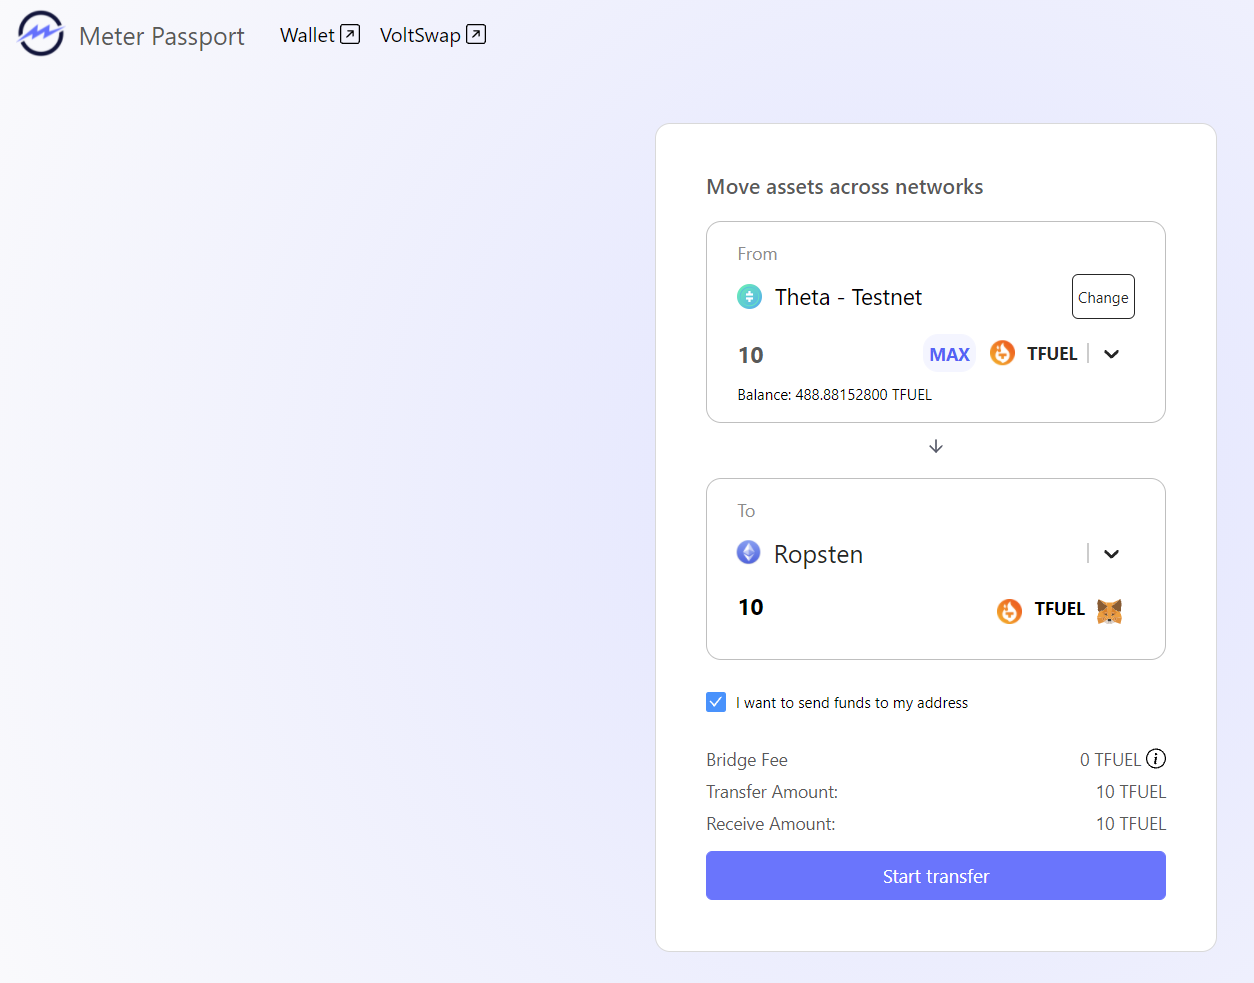Image resolution: width=1254 pixels, height=983 pixels.
Task: Start the transfer
Action: click(936, 876)
